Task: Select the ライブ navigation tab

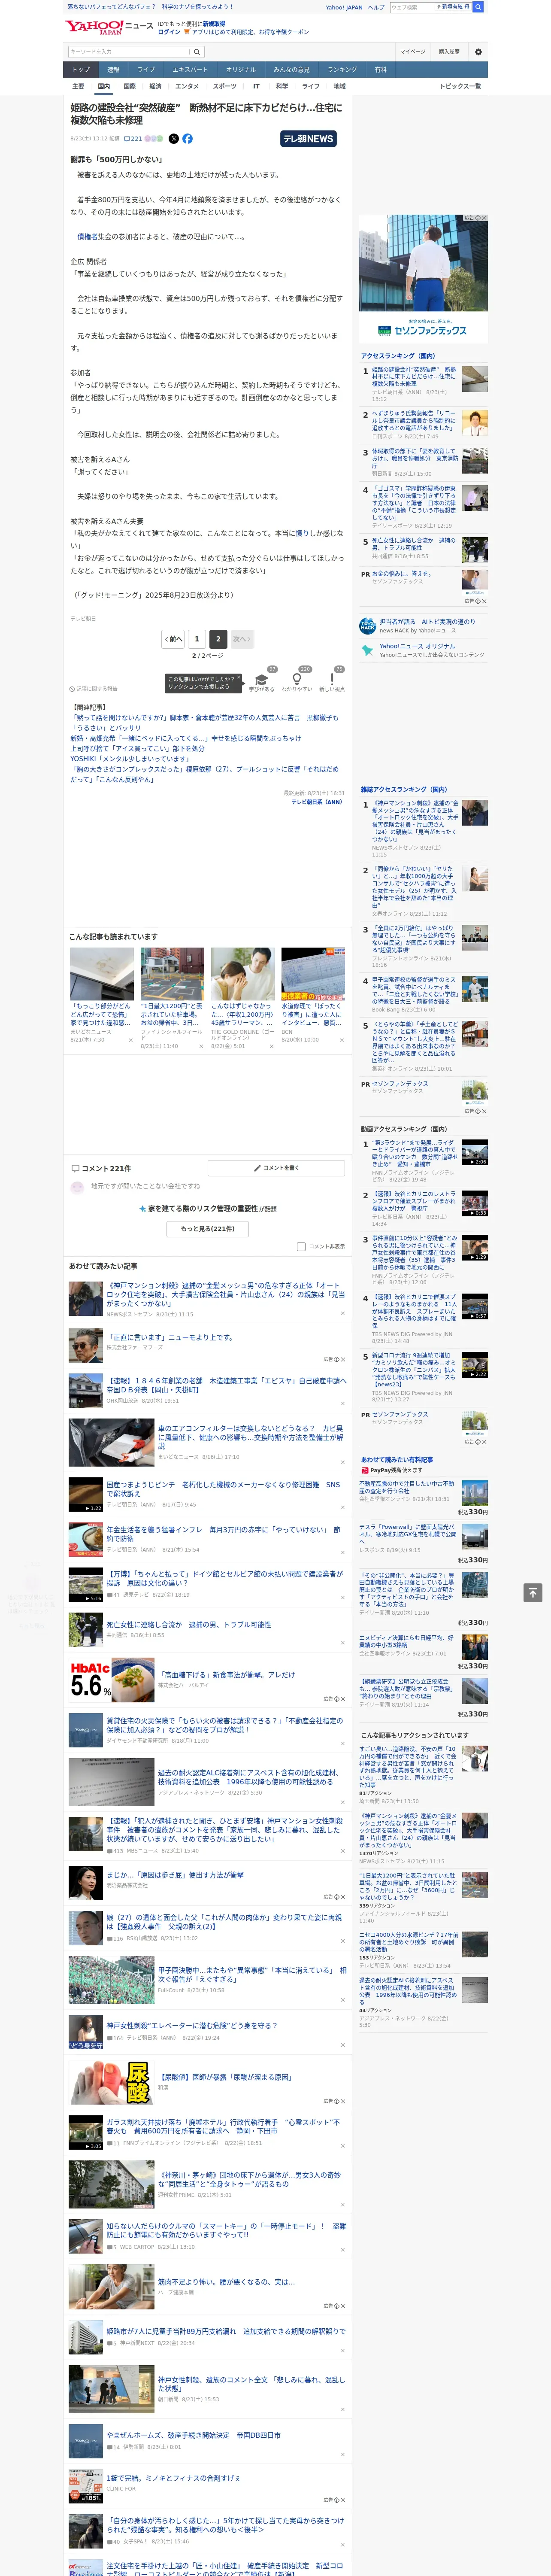Action: (x=146, y=70)
